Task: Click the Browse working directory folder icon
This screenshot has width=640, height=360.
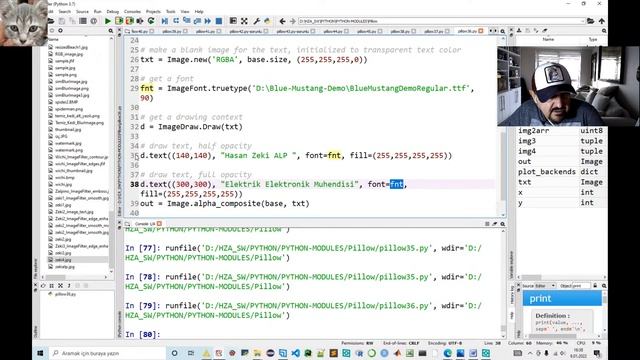Action: (x=590, y=21)
